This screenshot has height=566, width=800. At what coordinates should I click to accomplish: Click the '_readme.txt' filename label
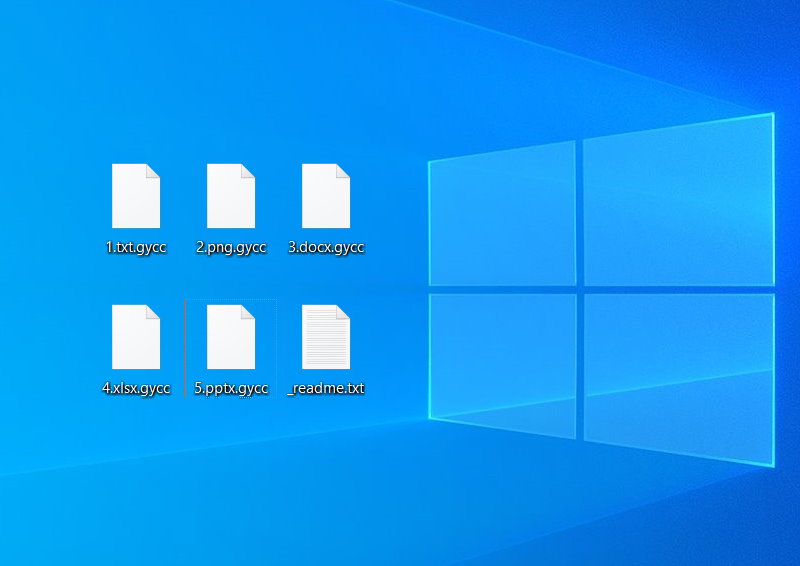click(326, 388)
